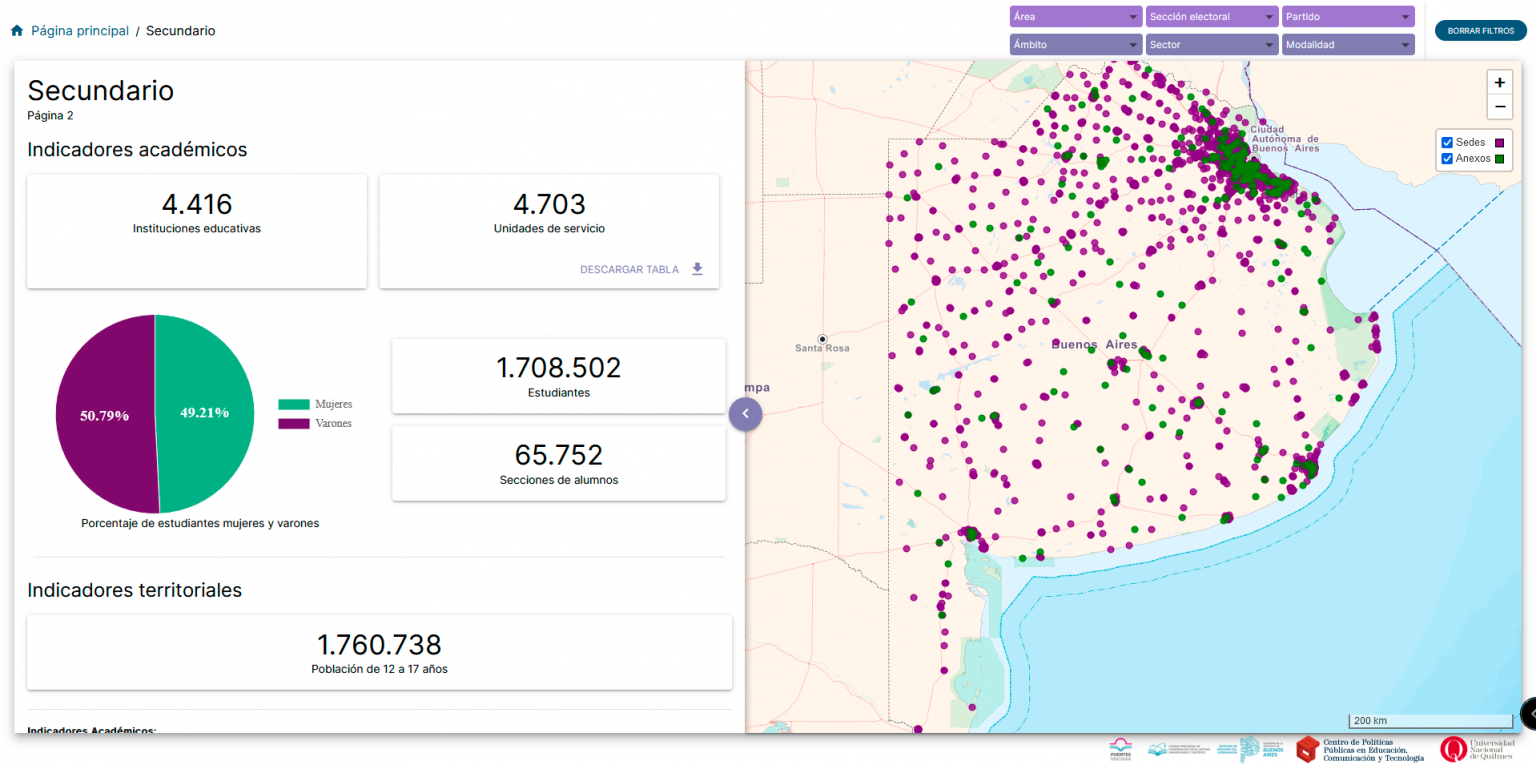Click the Puentes logo in footer
Screen dimensions: 1536x765
pos(1121,749)
